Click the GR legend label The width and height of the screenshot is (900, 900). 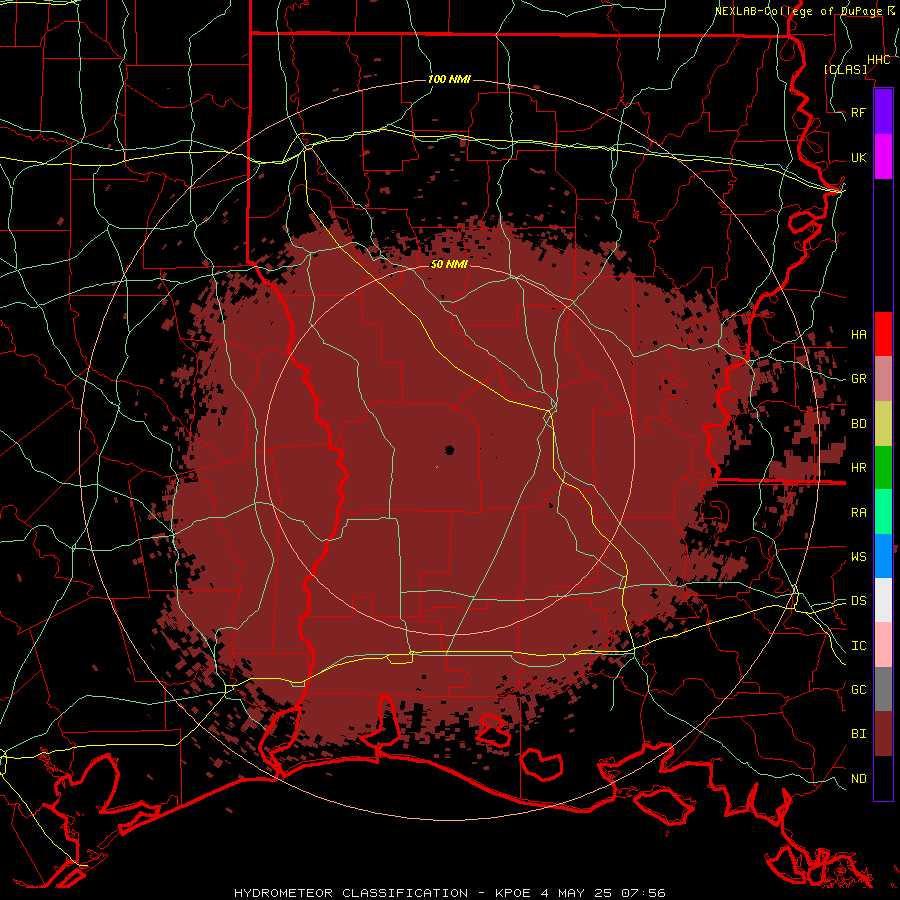click(859, 379)
